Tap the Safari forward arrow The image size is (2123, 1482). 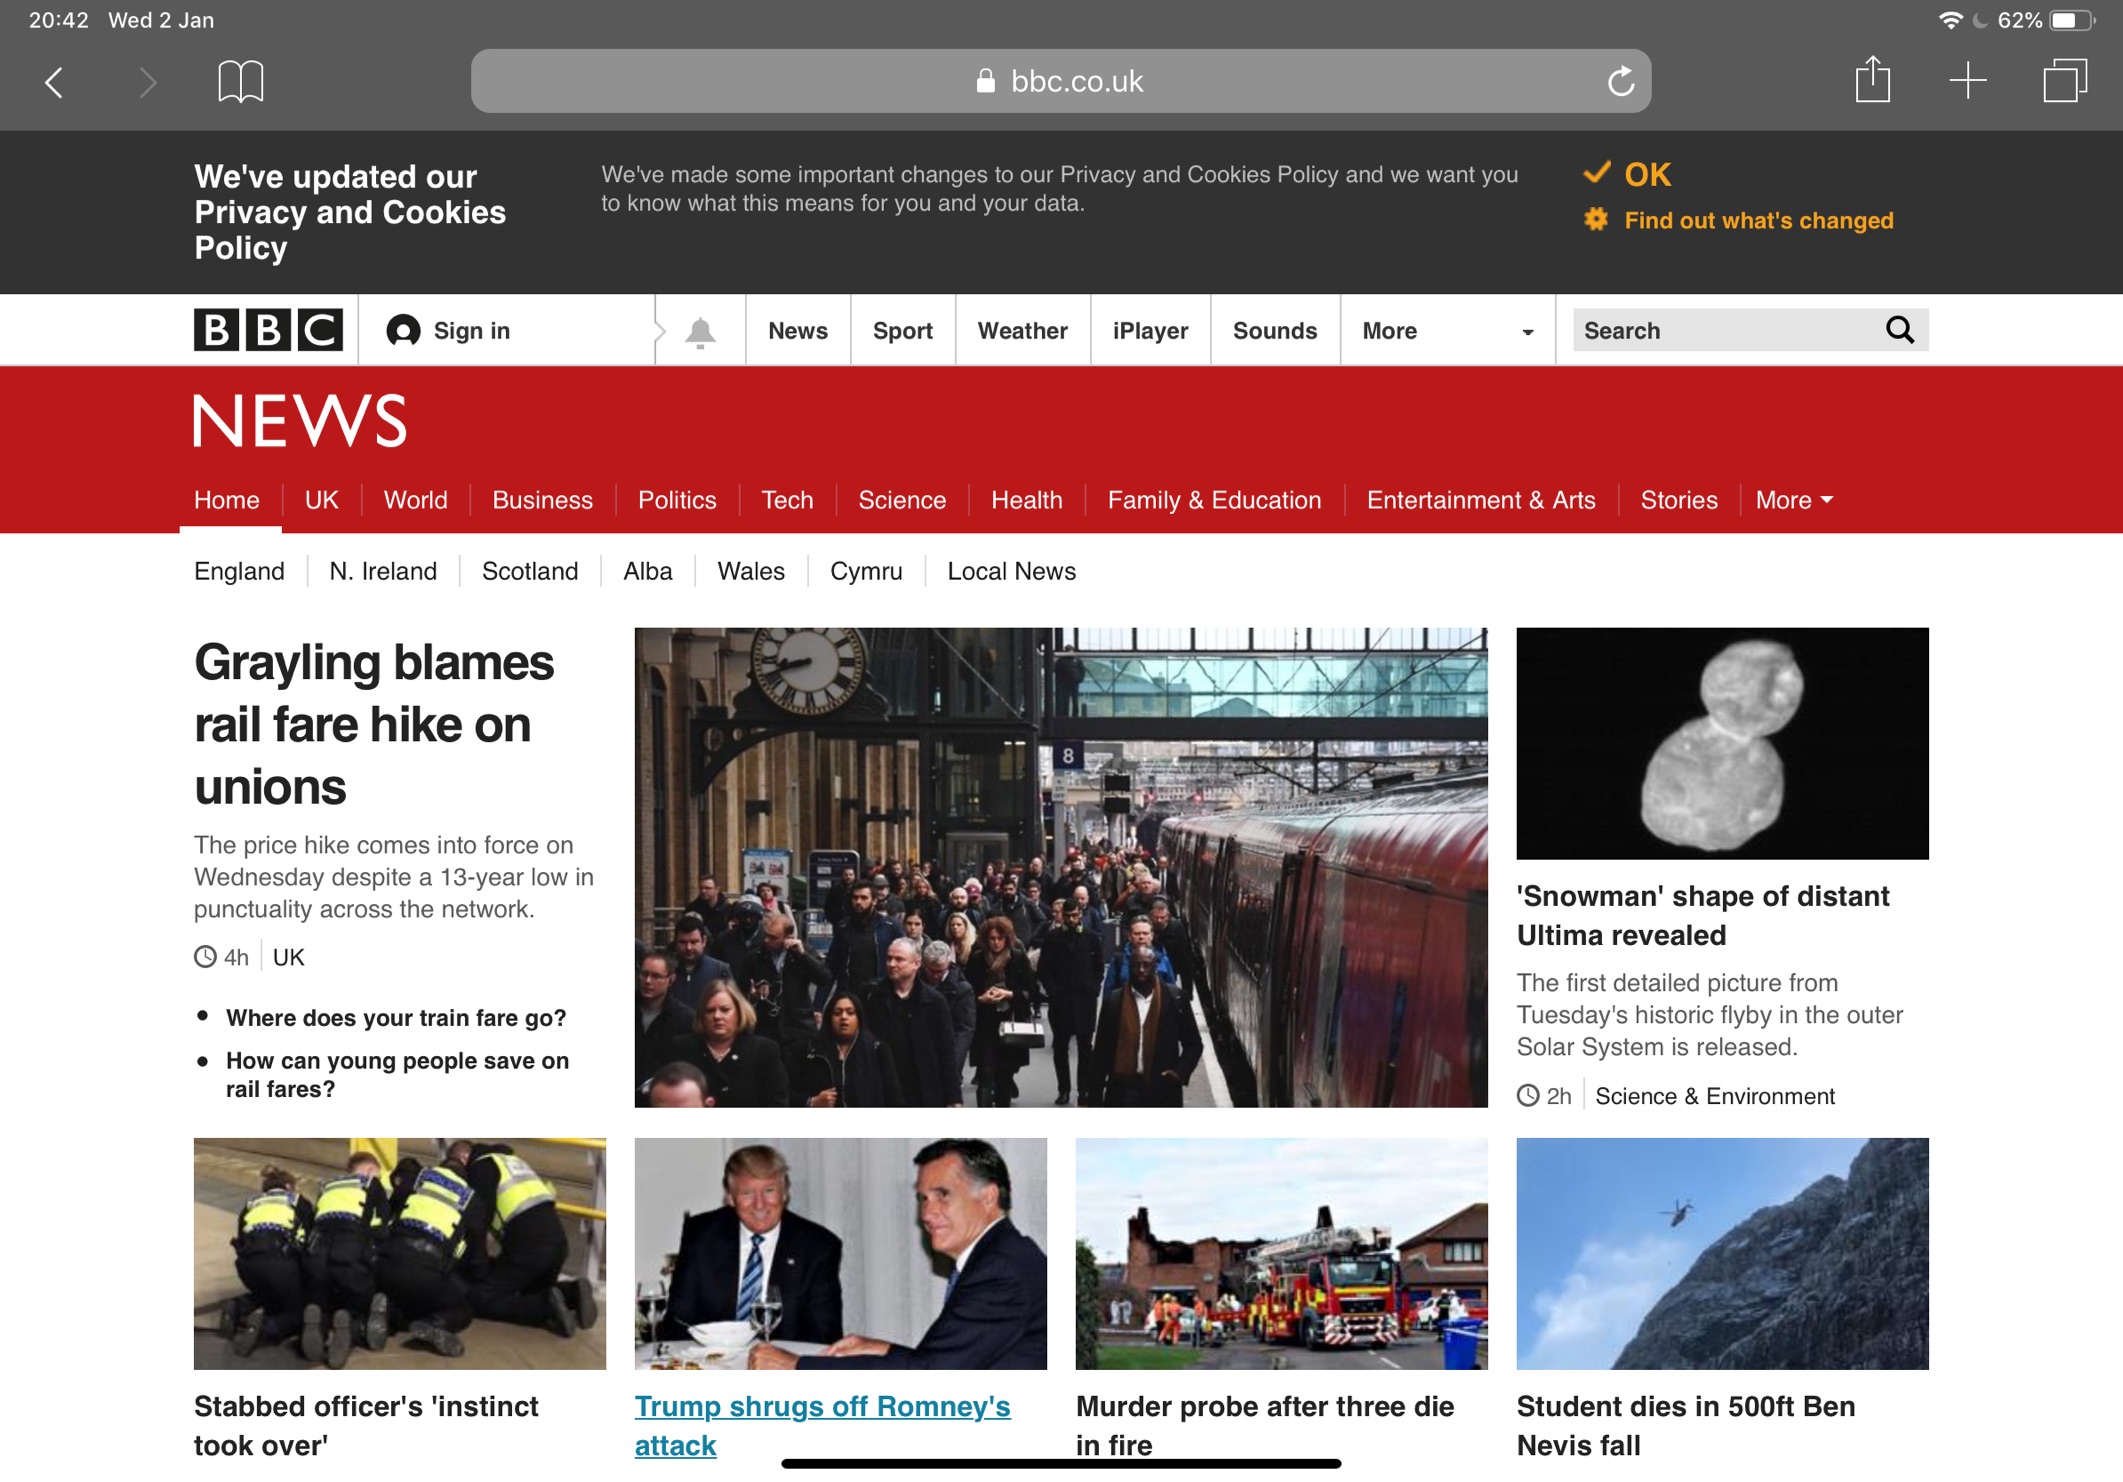(147, 82)
